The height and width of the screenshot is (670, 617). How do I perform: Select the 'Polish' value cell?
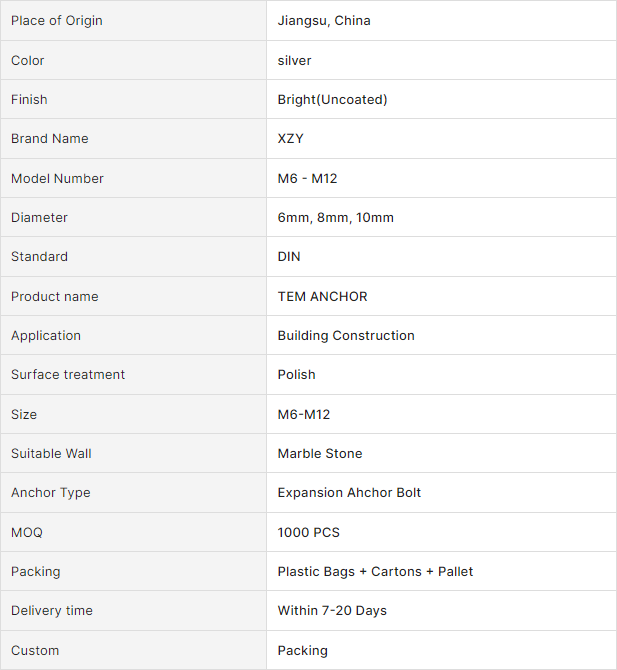point(297,375)
